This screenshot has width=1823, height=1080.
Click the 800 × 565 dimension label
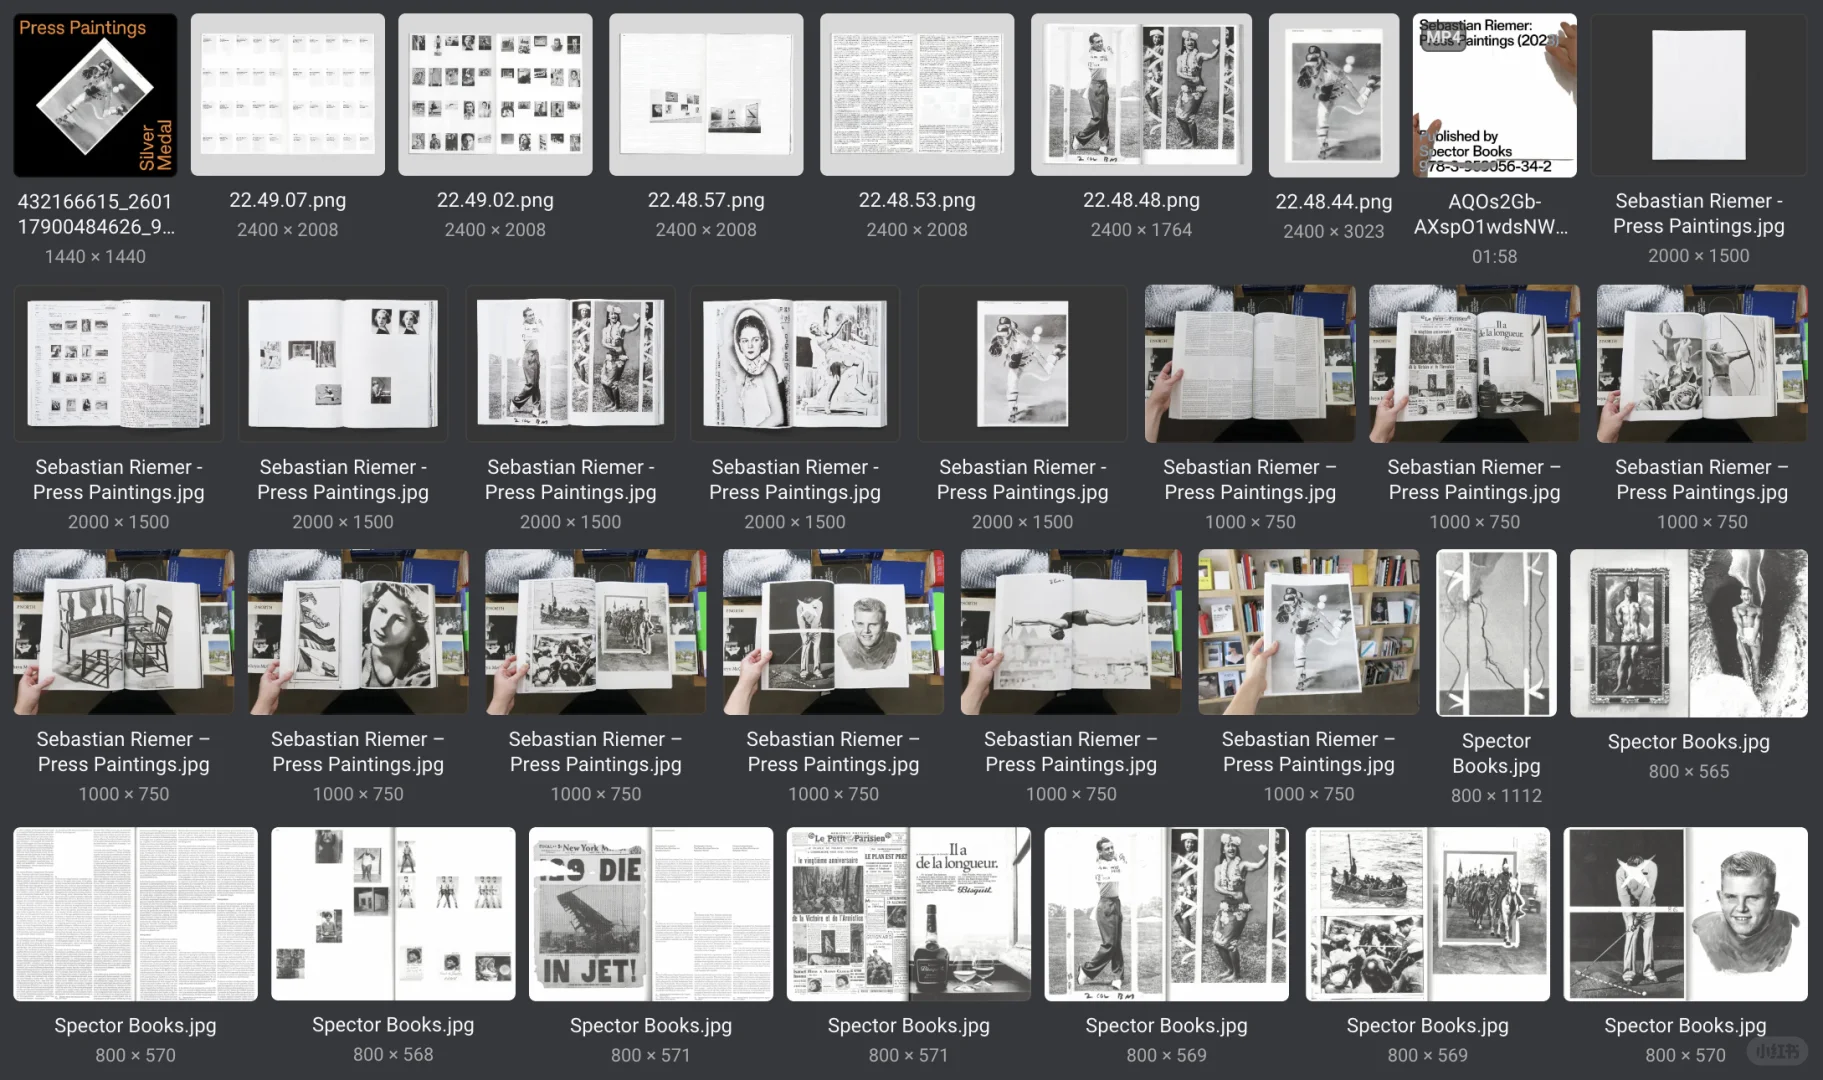coord(1689,771)
